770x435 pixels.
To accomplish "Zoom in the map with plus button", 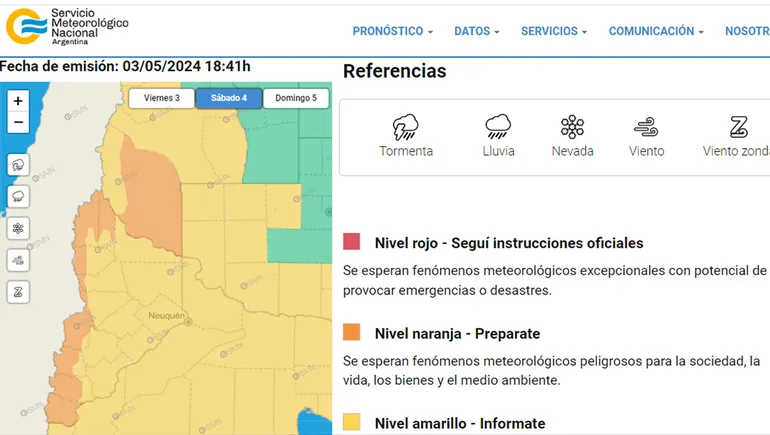I will coord(18,101).
